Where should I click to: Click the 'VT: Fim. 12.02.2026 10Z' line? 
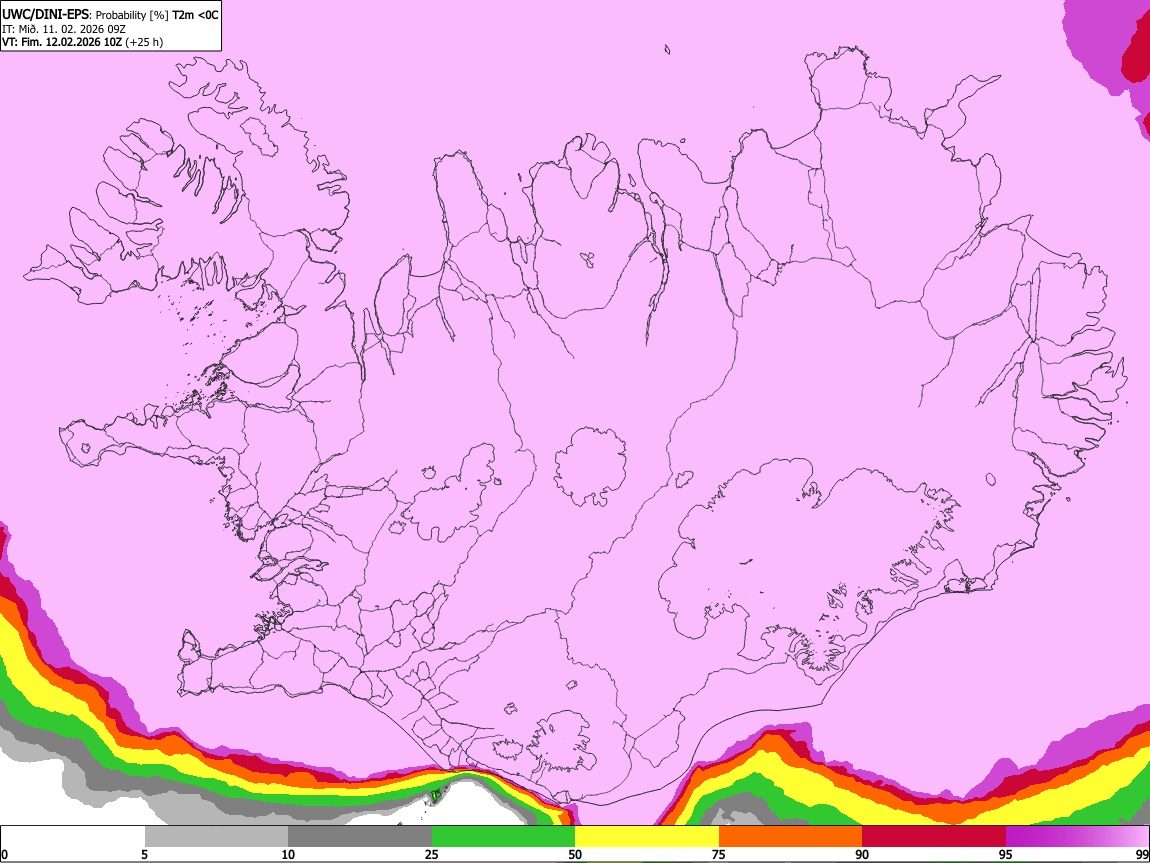[x=62, y=42]
